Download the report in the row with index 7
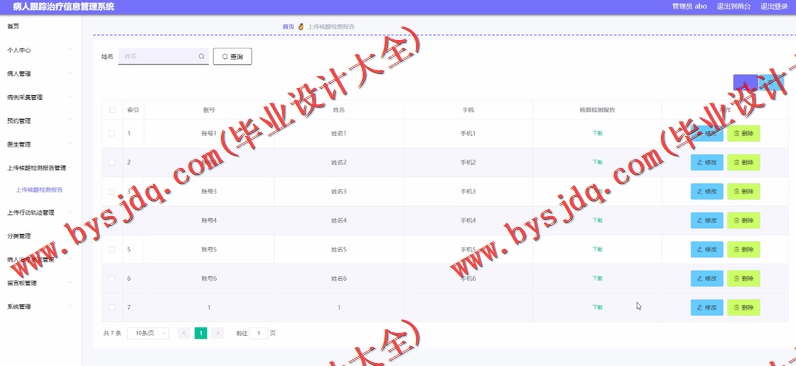 (597, 307)
